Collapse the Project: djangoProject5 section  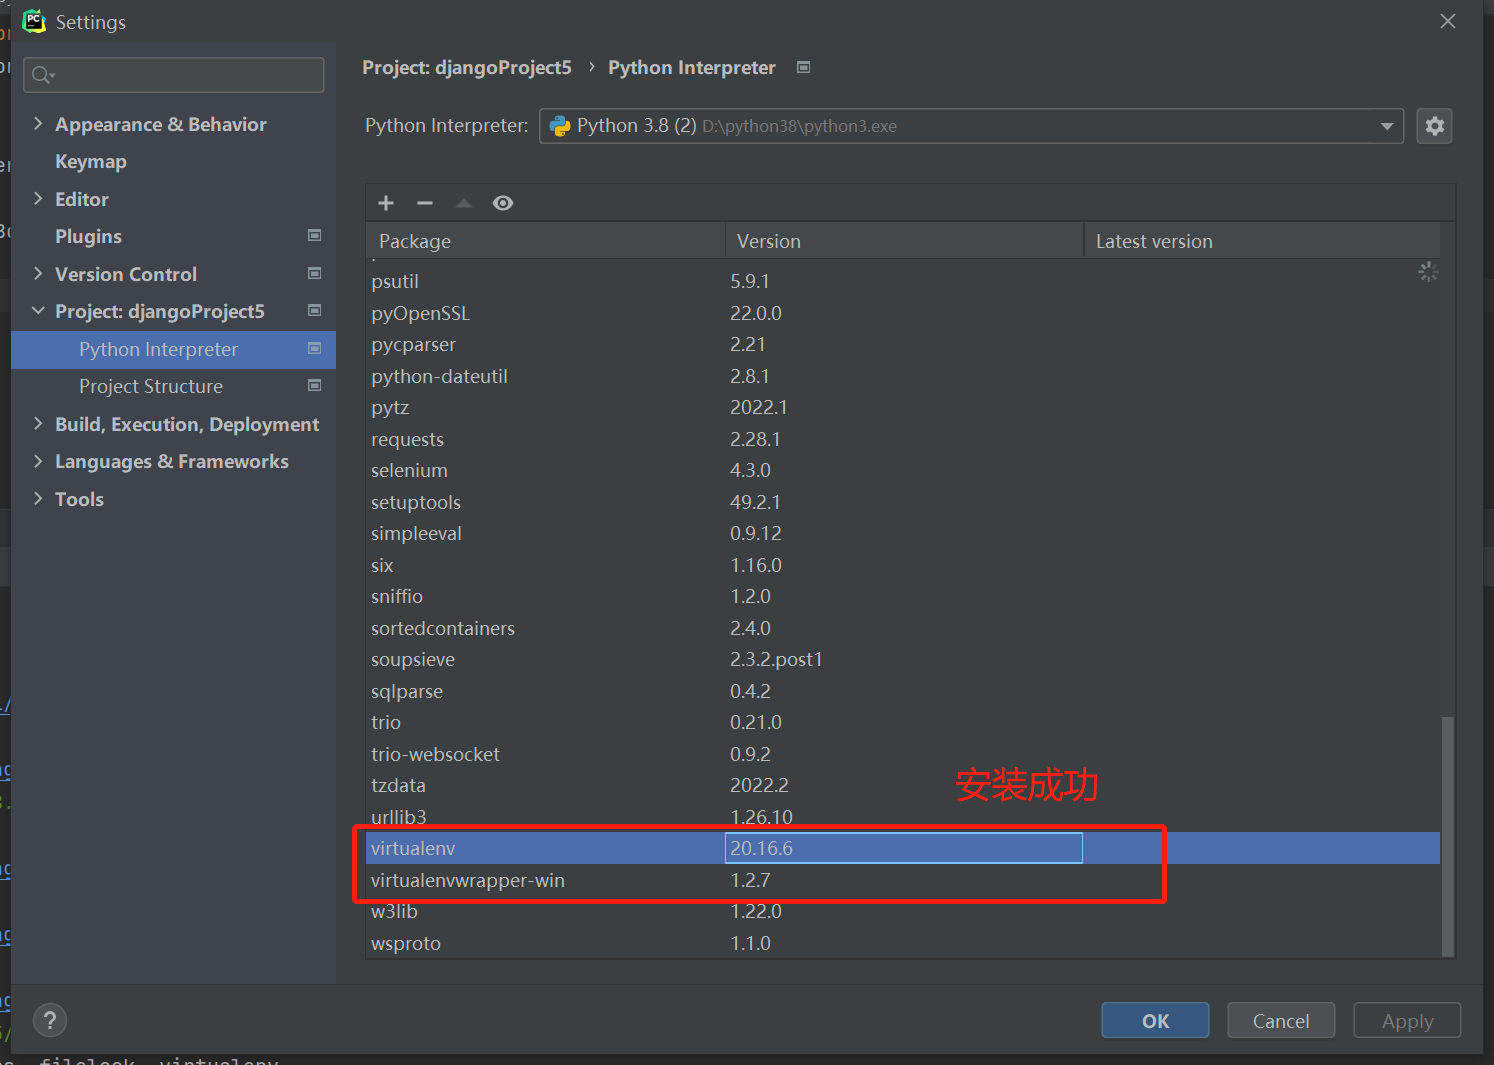38,311
